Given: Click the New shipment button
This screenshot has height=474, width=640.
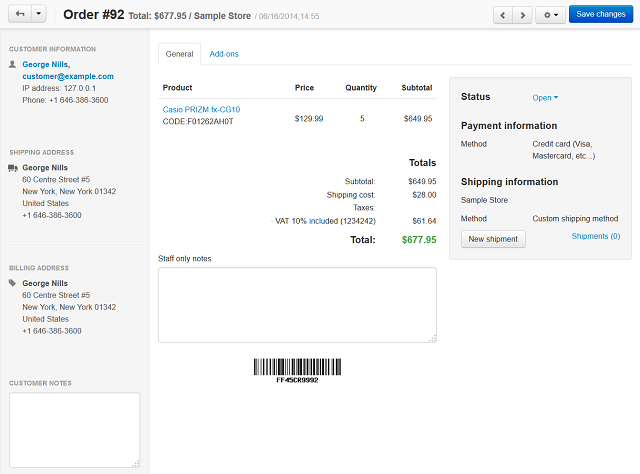Looking at the screenshot, I should tap(493, 239).
